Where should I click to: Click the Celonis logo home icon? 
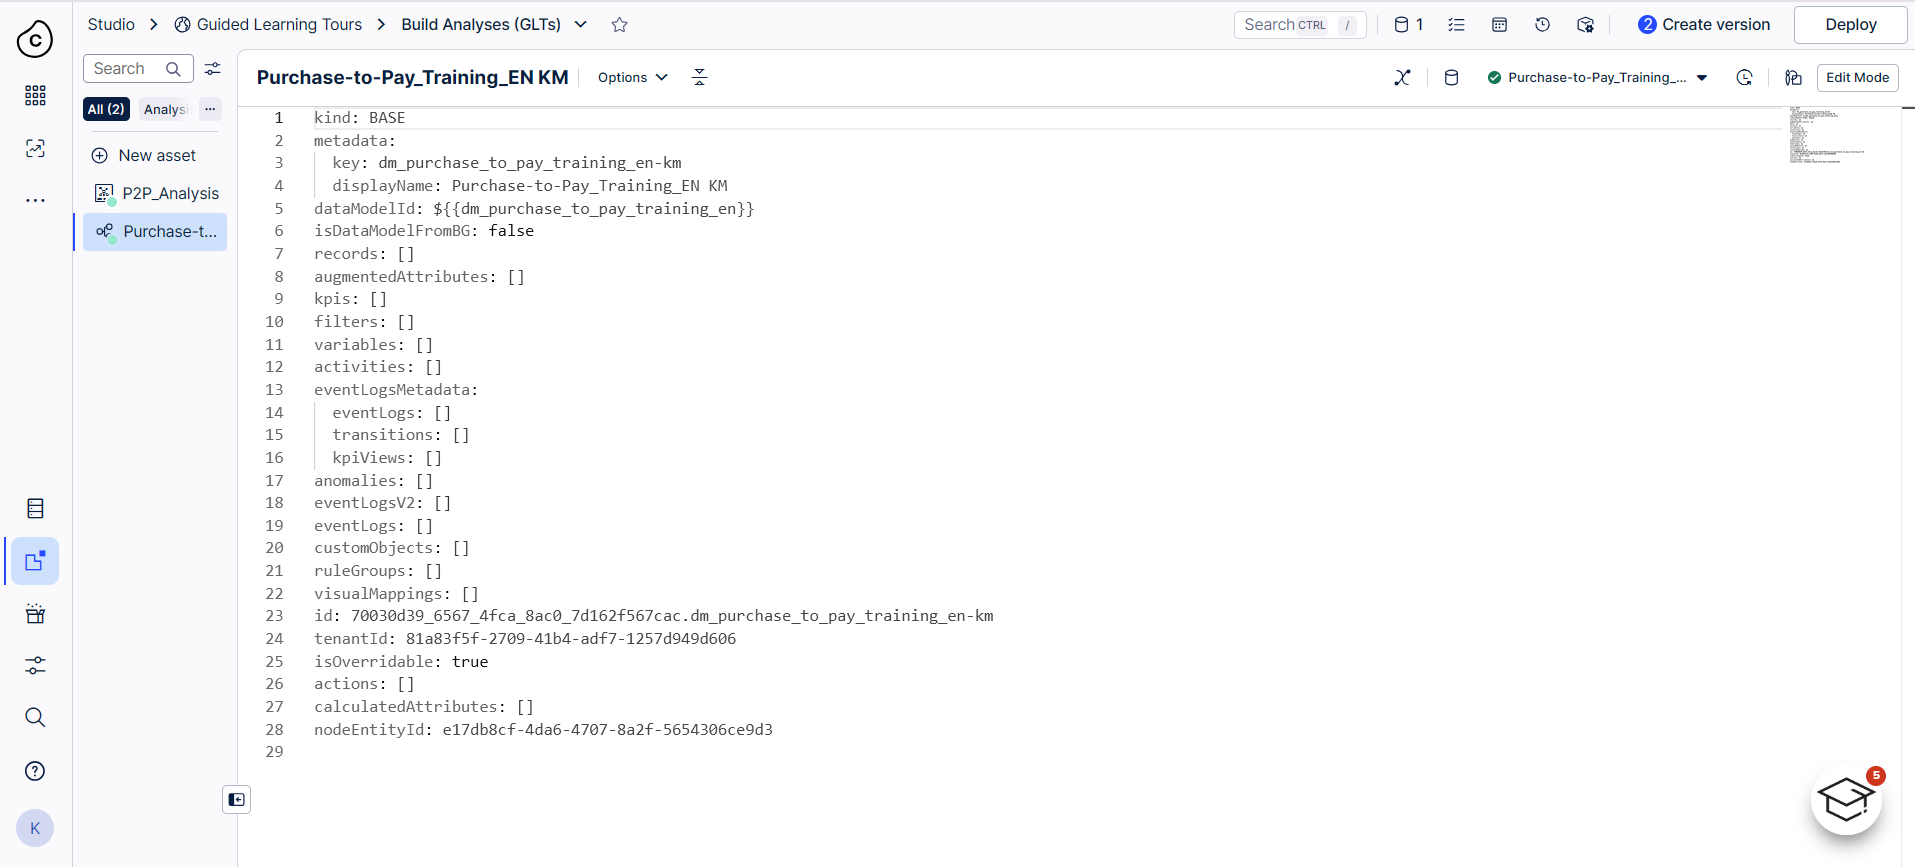[x=35, y=39]
